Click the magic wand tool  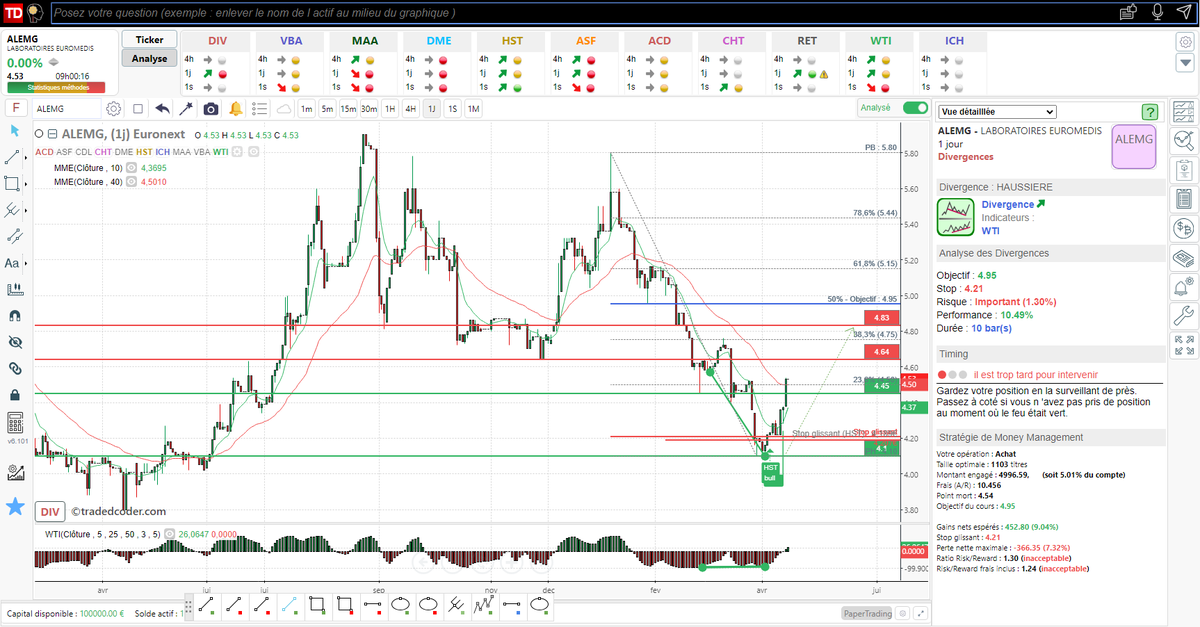186,109
